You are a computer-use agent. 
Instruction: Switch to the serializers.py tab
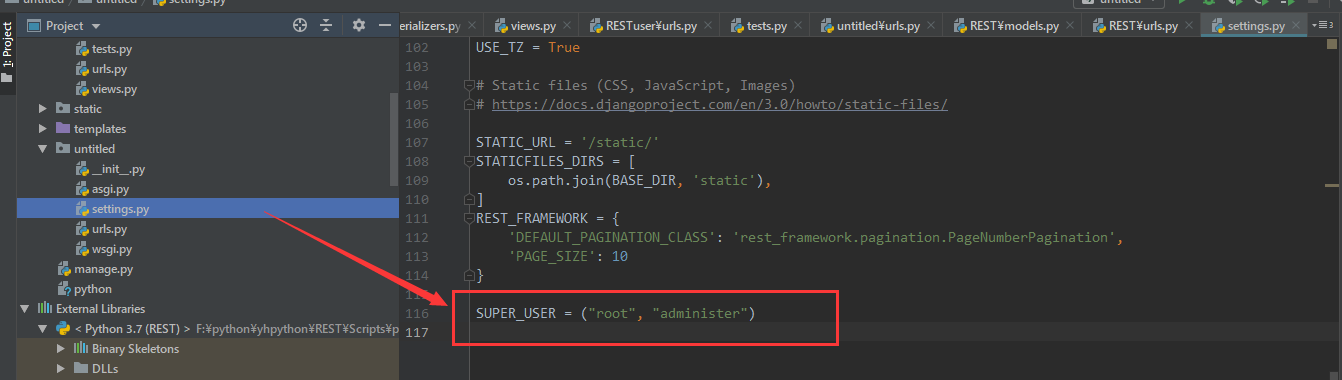[430, 26]
